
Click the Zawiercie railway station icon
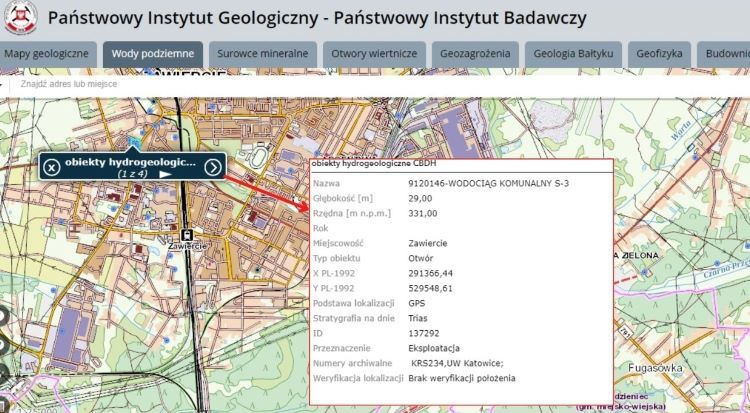(x=187, y=235)
